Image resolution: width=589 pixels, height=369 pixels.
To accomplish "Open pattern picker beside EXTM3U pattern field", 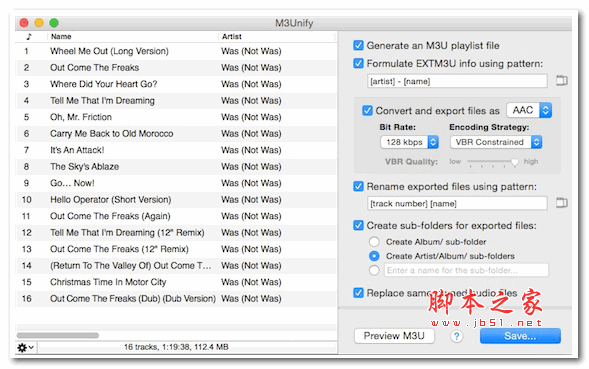I will click(x=562, y=80).
